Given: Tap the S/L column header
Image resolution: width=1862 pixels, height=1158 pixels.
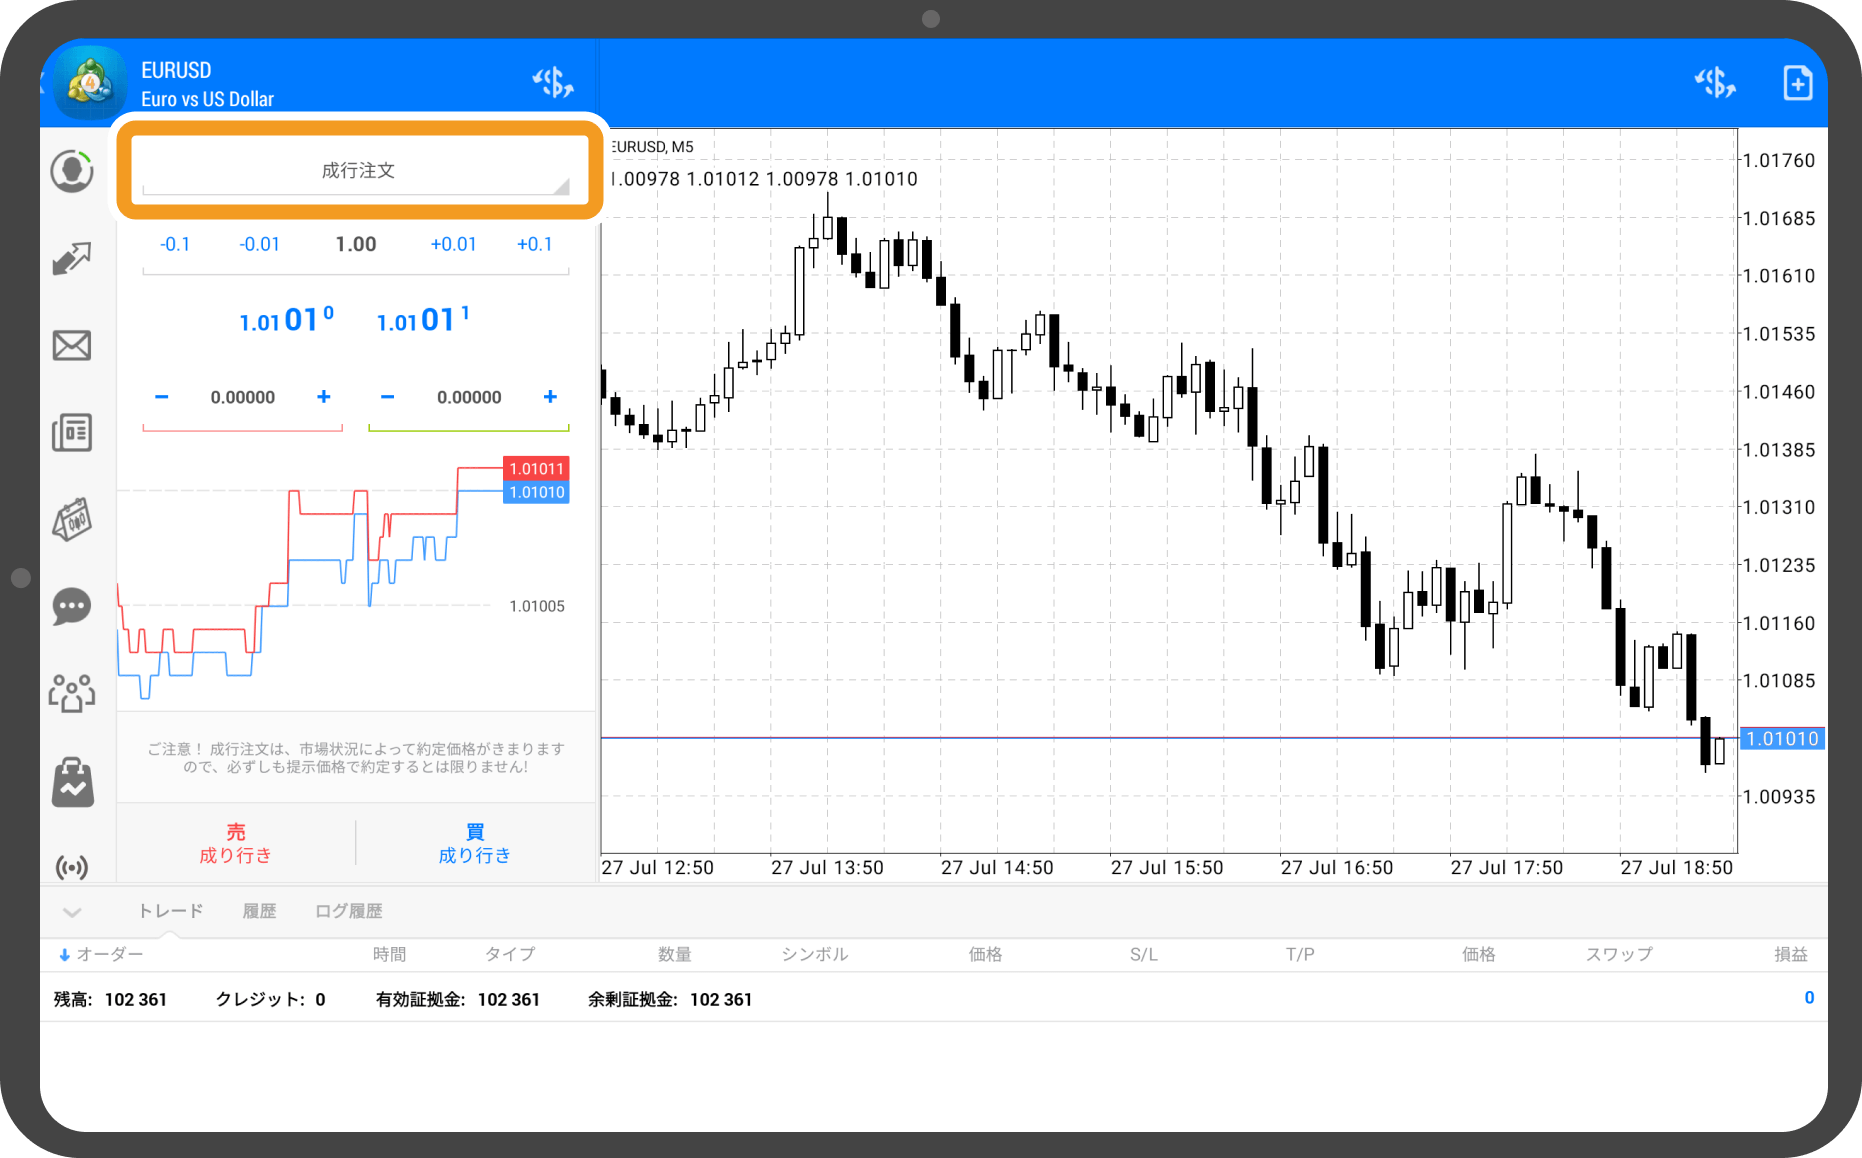Looking at the screenshot, I should pos(1144,954).
